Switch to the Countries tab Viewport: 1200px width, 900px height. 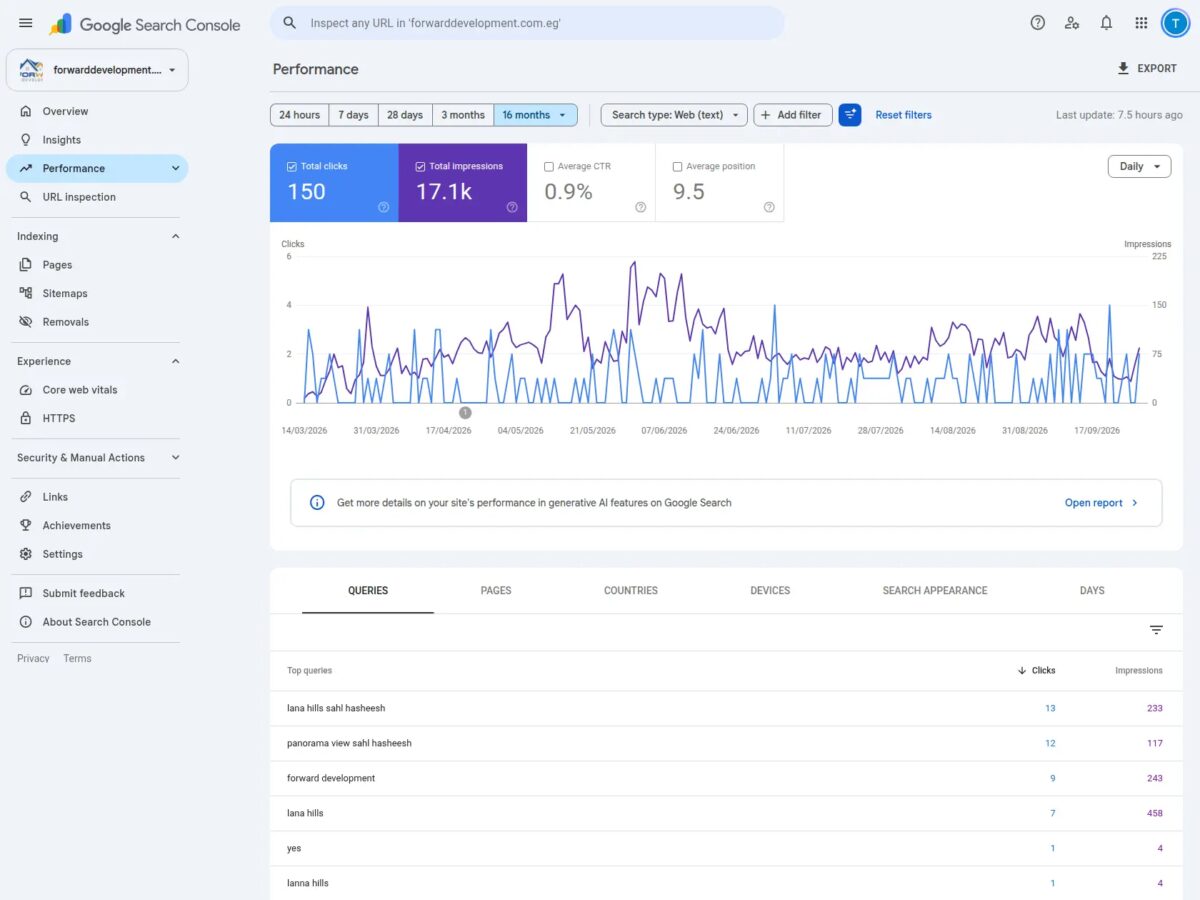631,591
